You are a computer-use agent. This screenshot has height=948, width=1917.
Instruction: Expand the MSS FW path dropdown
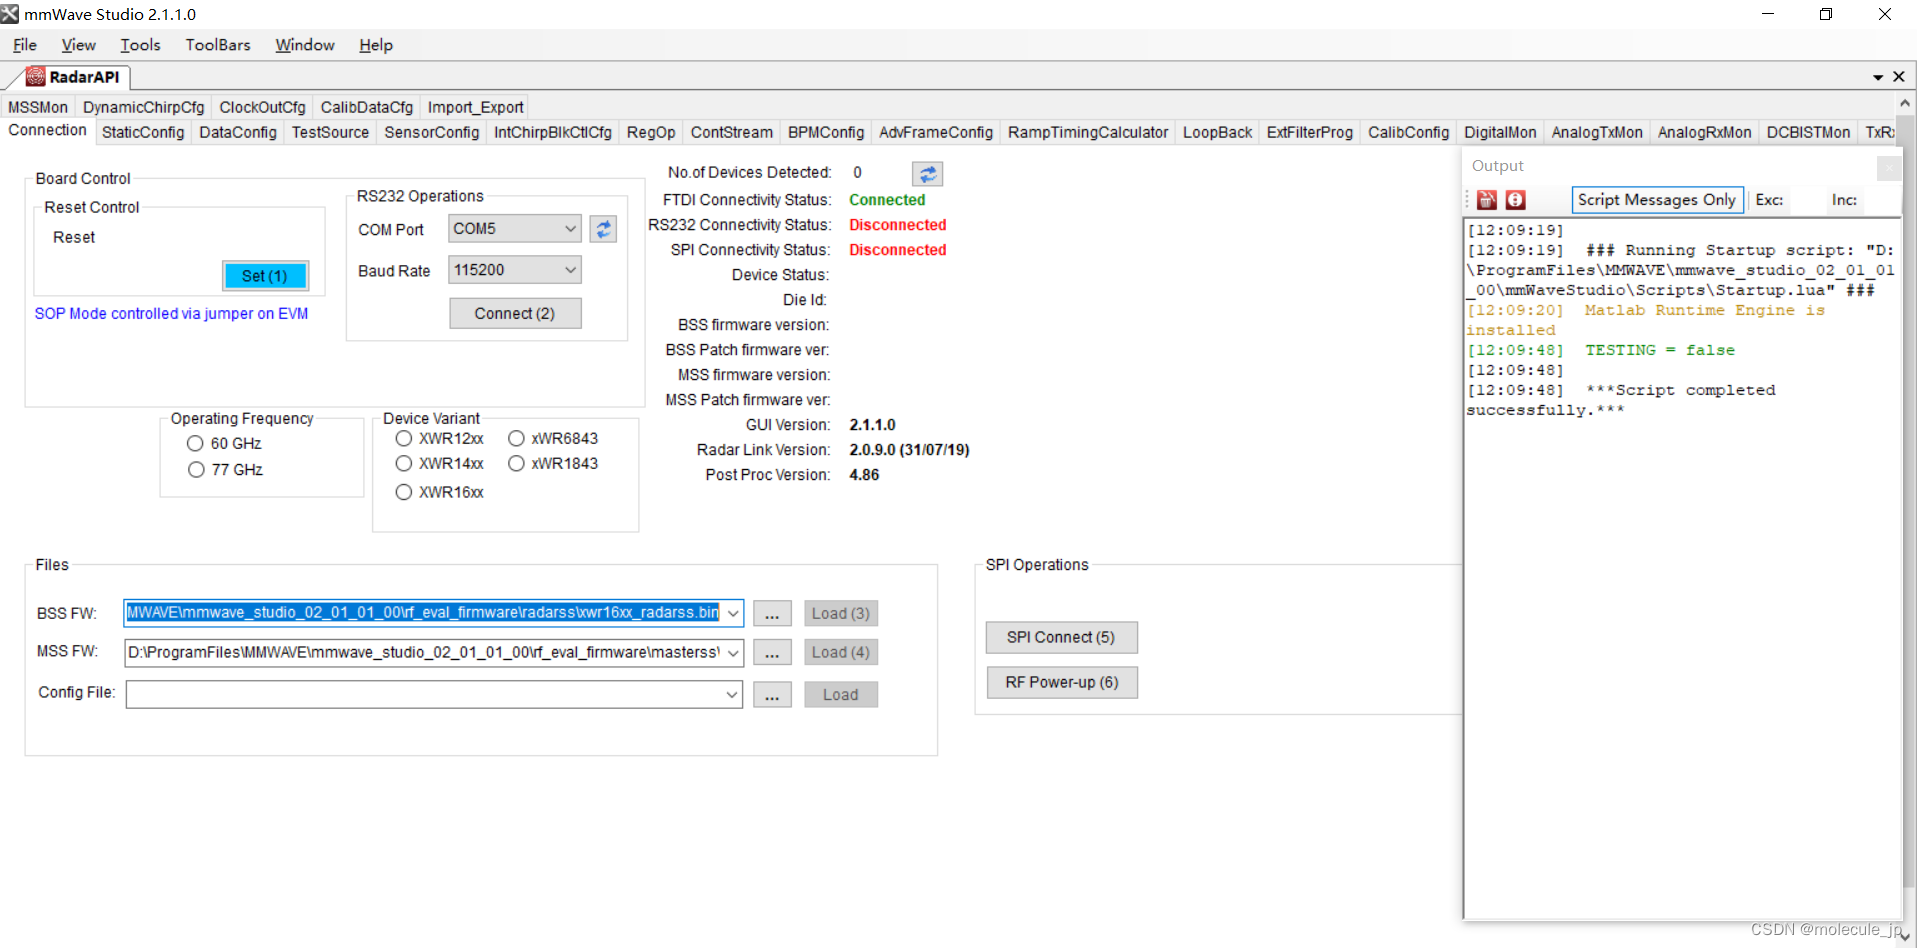[x=733, y=653]
